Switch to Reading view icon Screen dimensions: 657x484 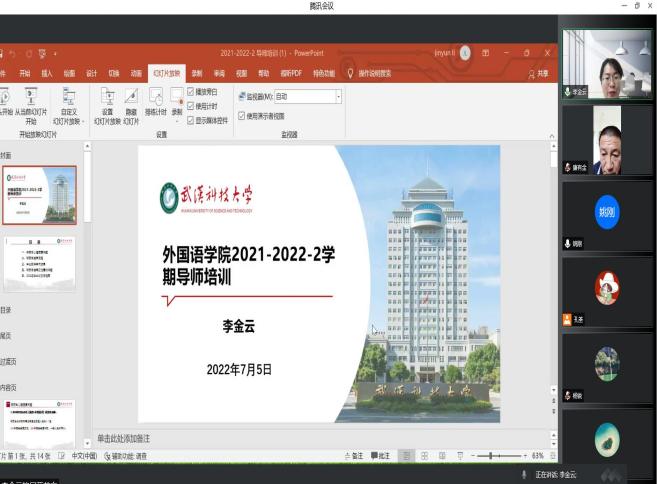point(442,456)
